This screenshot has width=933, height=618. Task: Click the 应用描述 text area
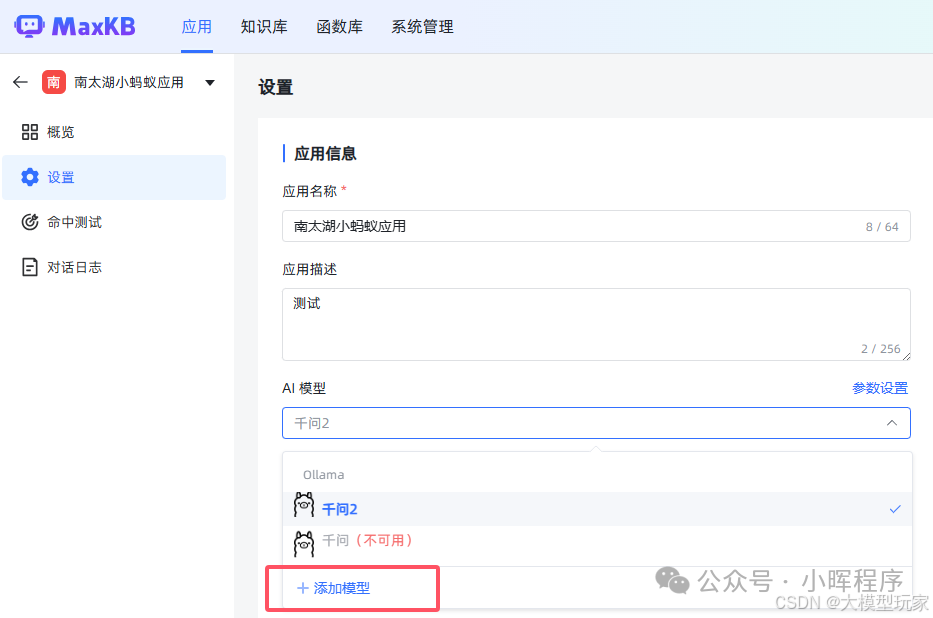click(596, 324)
